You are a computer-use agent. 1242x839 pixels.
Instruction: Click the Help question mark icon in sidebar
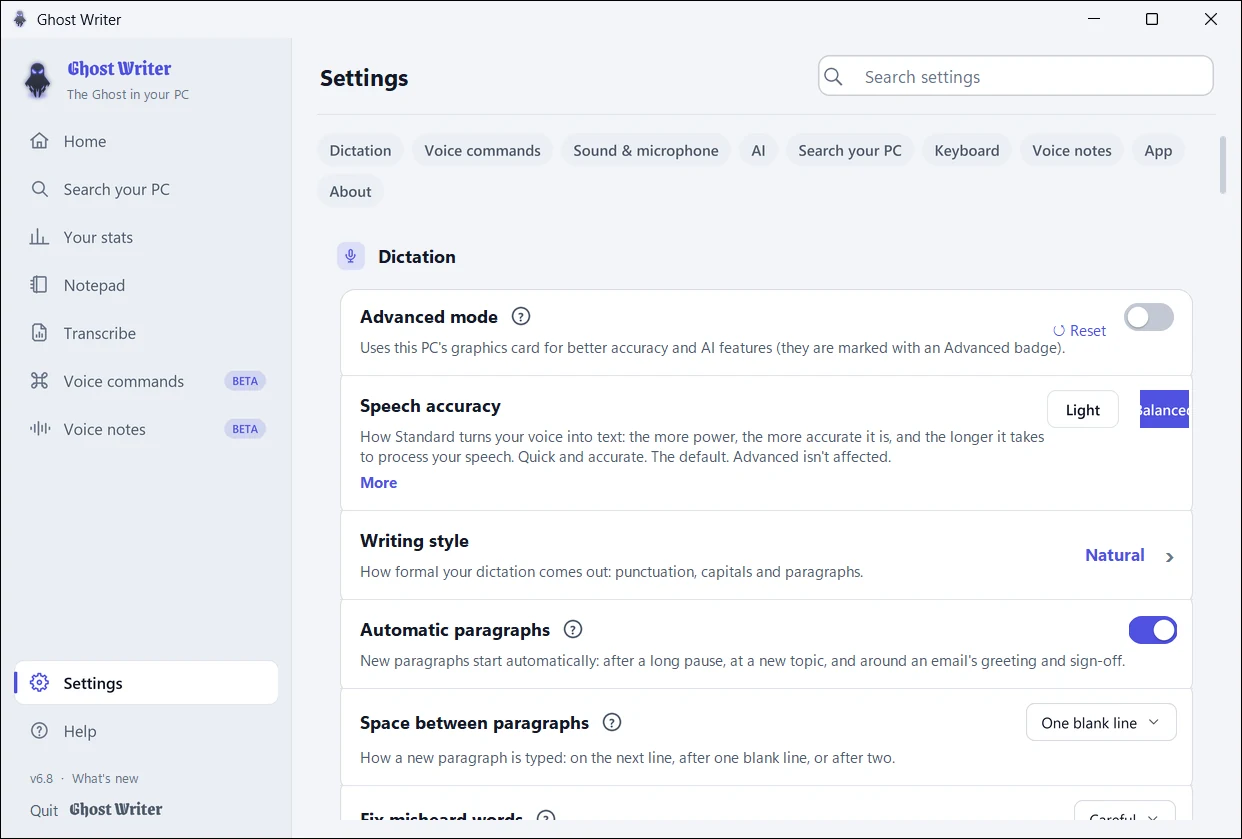click(39, 731)
